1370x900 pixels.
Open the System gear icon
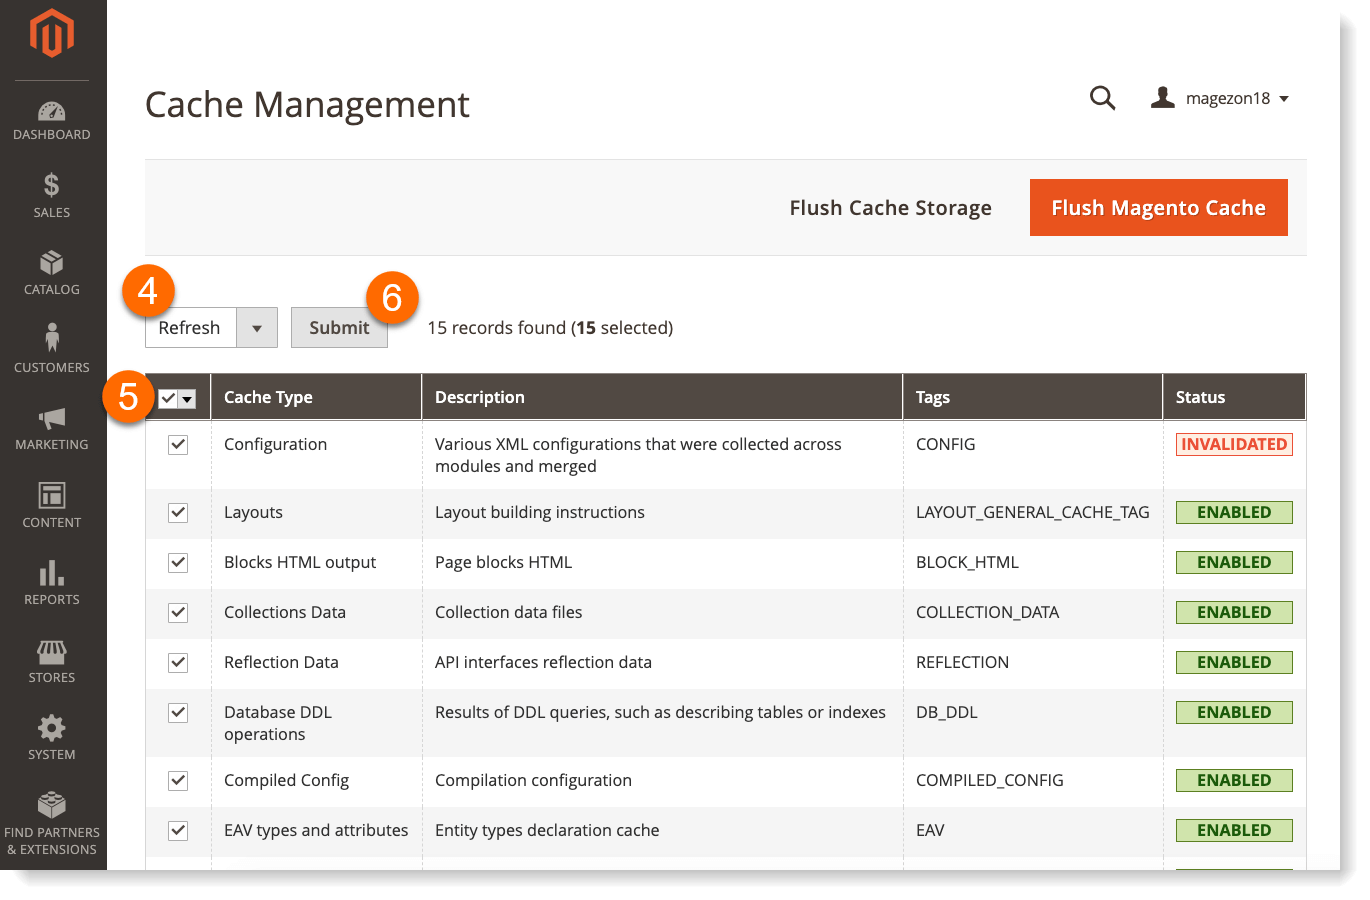click(x=52, y=728)
